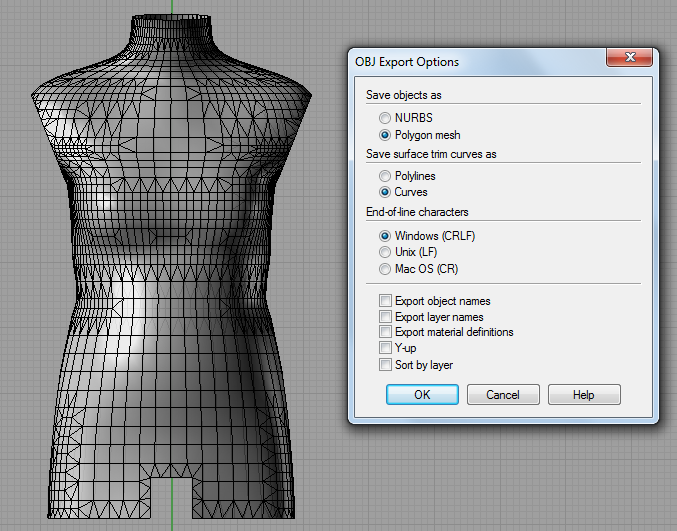
Task: Choose the Polygon mesh option
Action: pyautogui.click(x=385, y=134)
